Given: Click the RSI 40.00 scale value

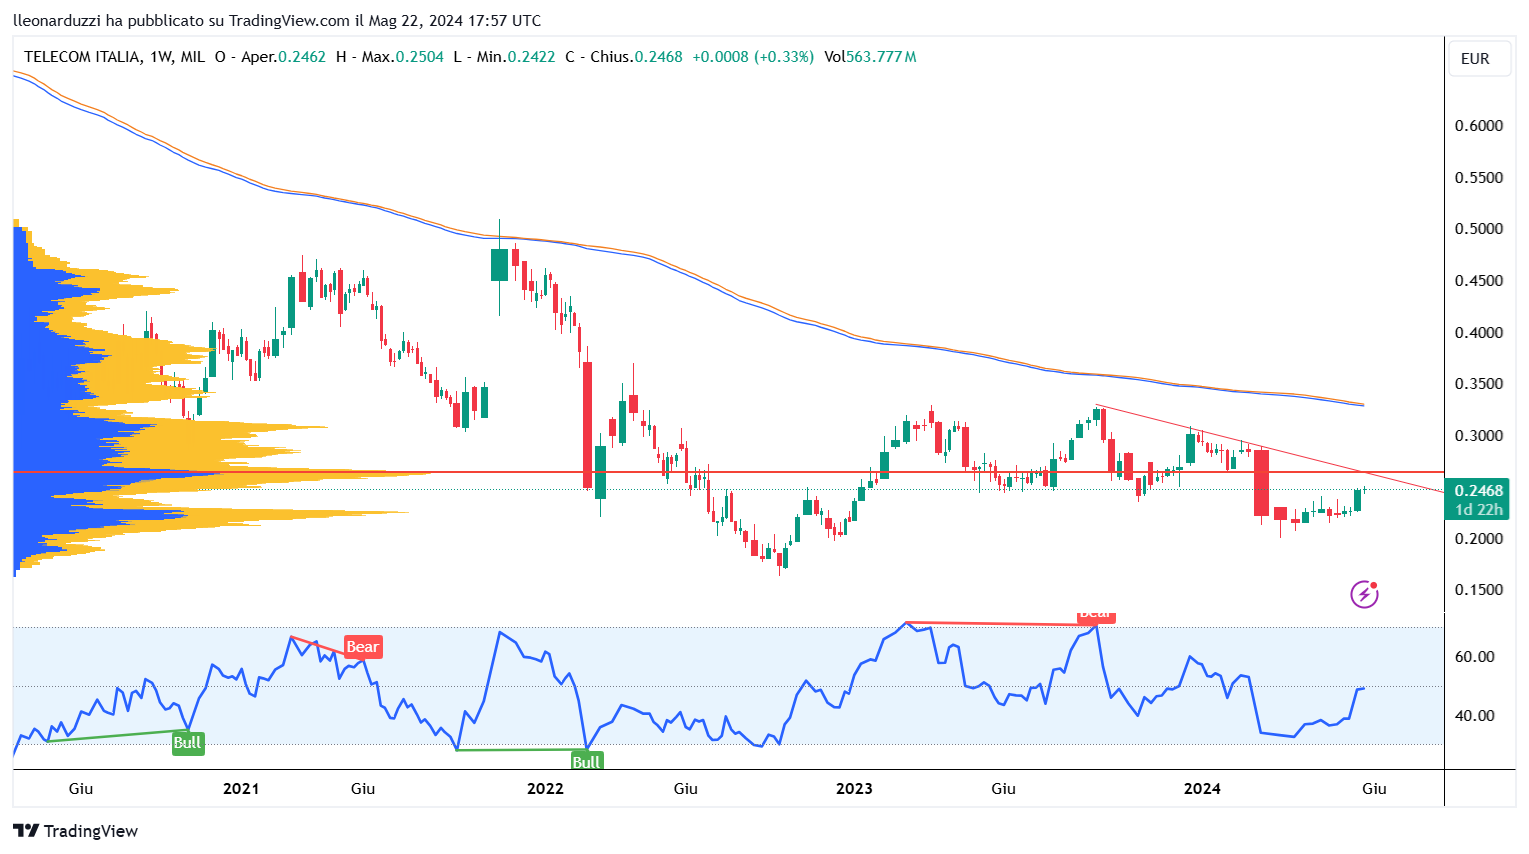Looking at the screenshot, I should point(1475,716).
